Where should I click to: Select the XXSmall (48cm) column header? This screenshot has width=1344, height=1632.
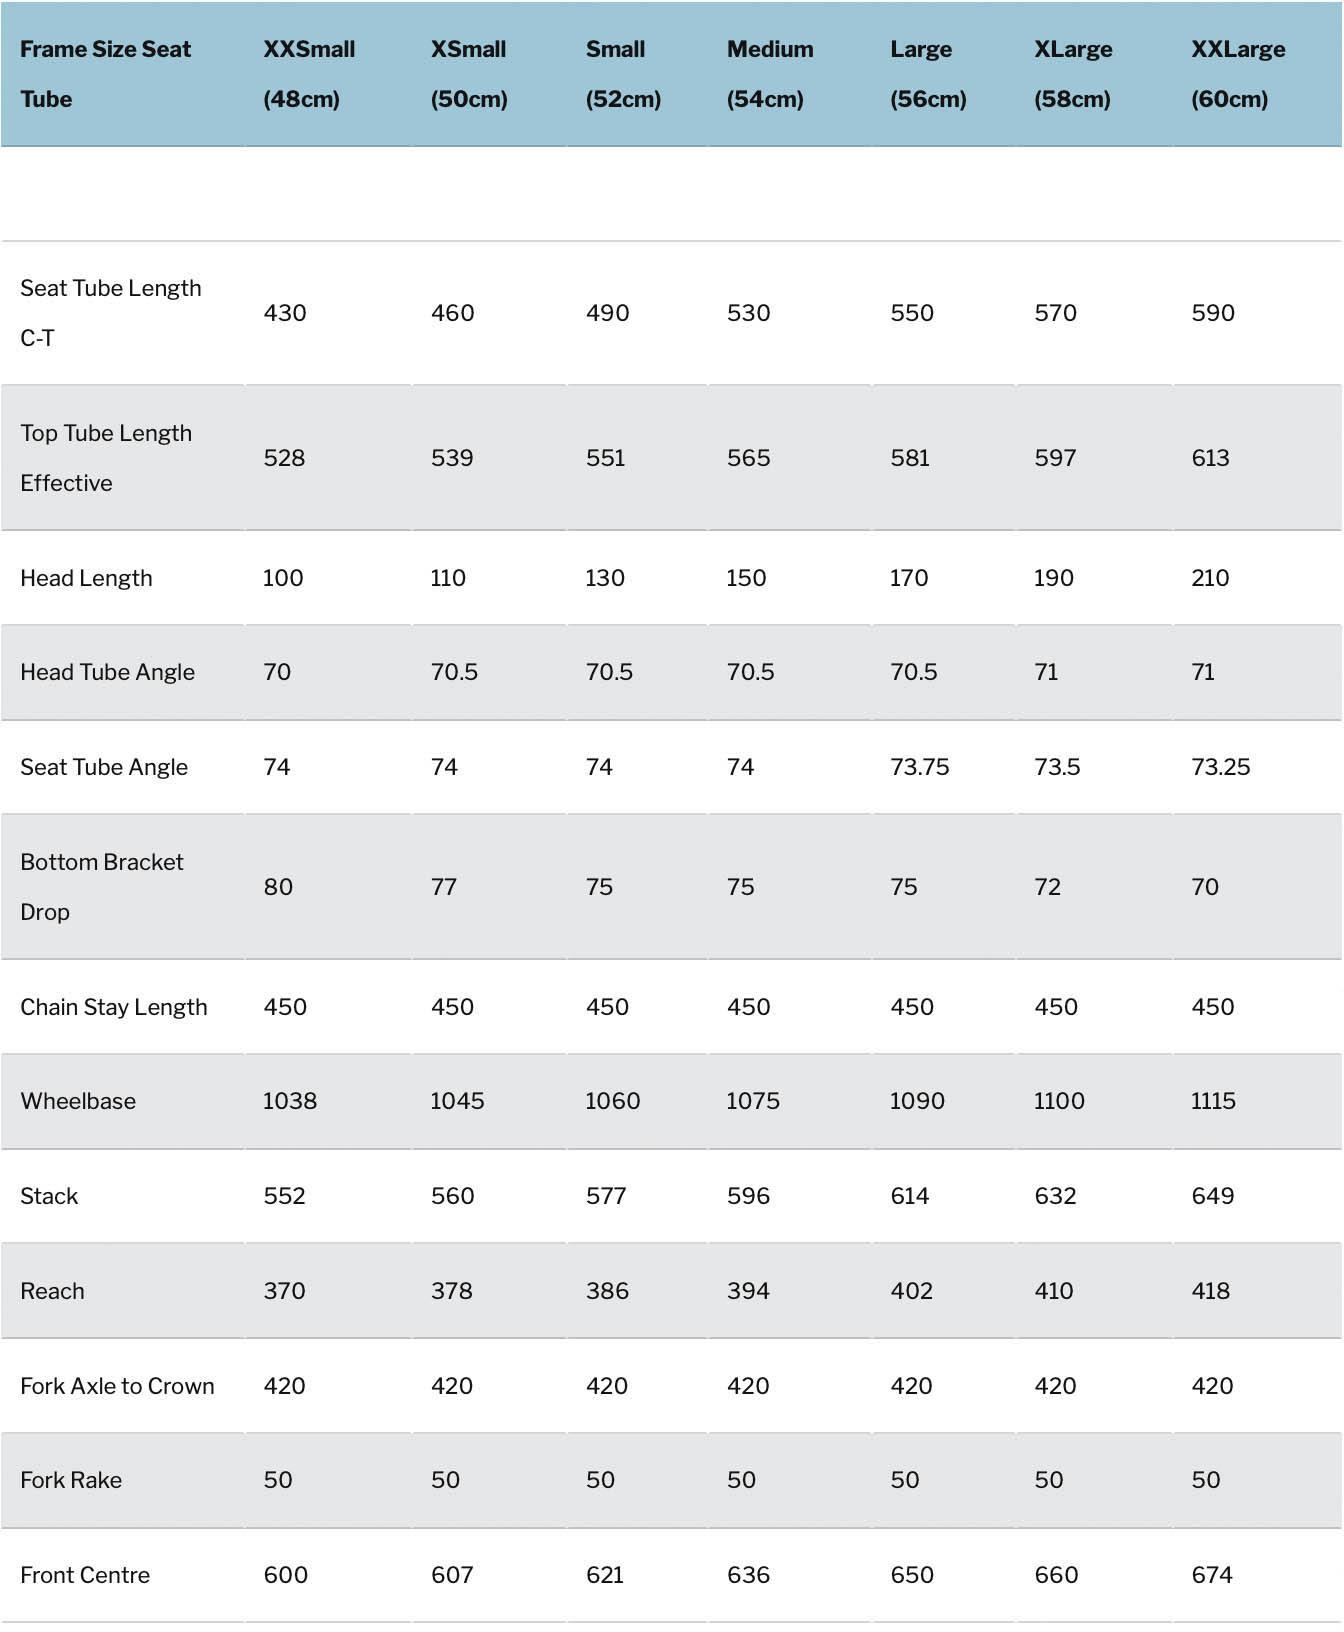tap(309, 74)
